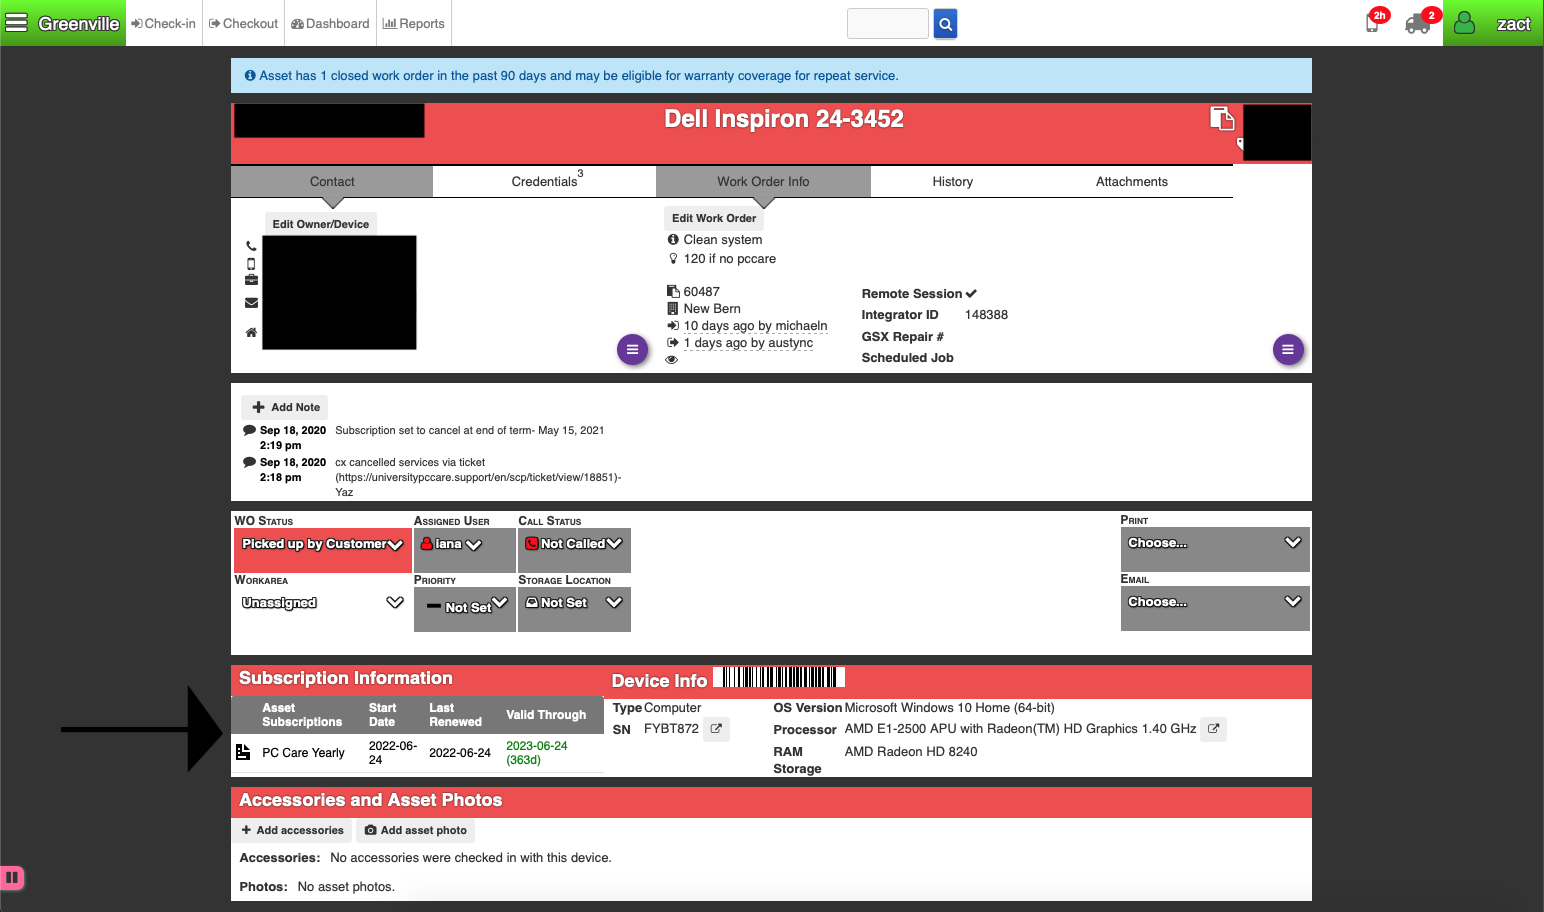Expand the WO Status Picked up by Customer dropdown

[x=321, y=545]
